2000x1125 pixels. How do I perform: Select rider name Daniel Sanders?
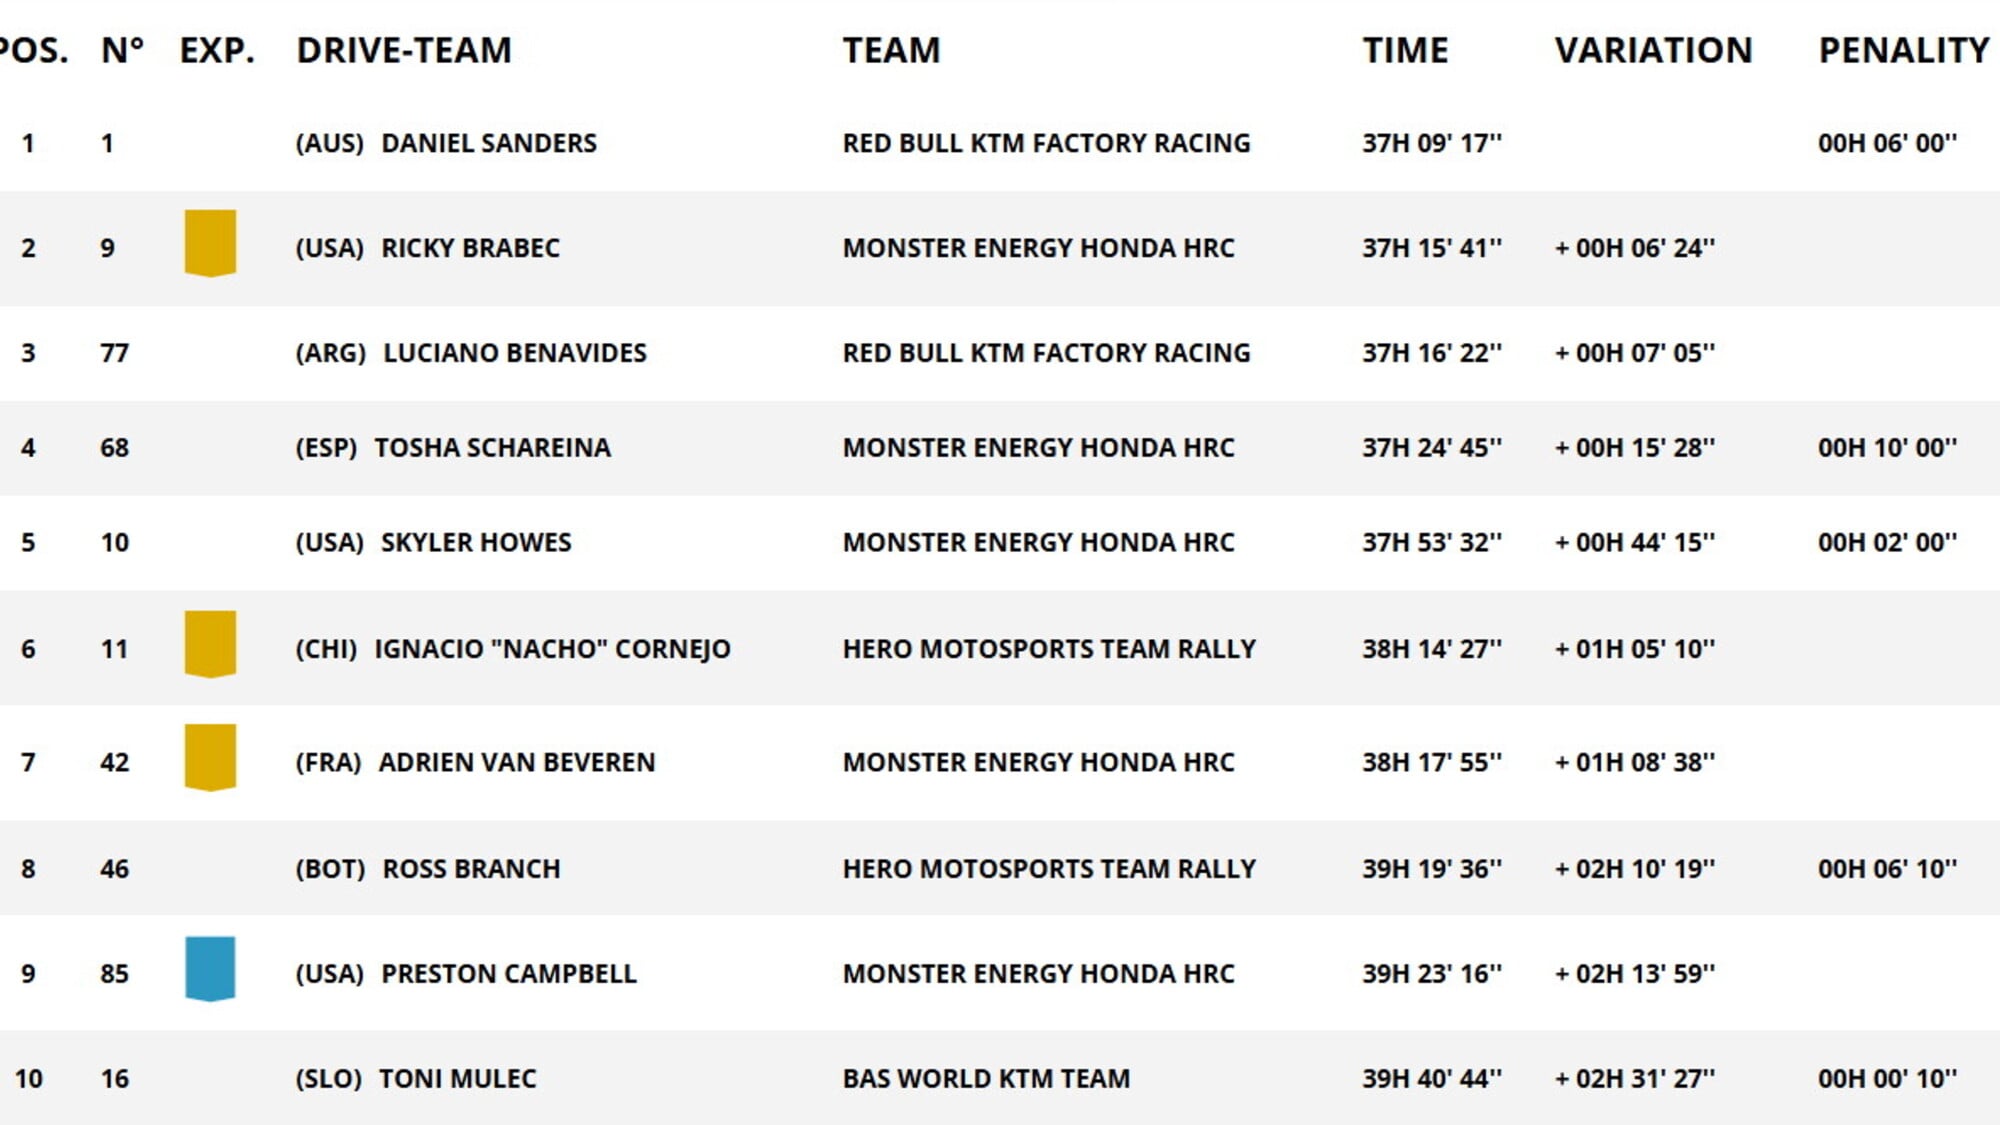488,143
